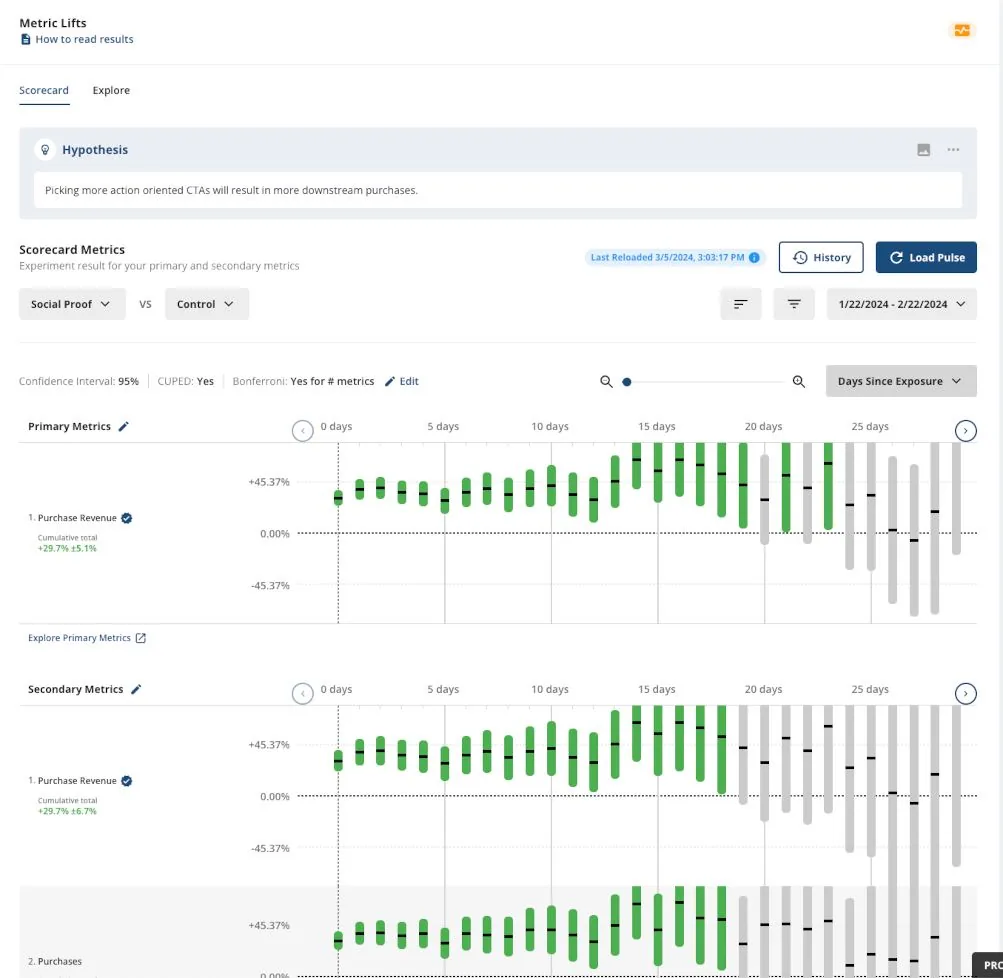
Task: Click next arrow on Secondary Metrics timeline
Action: point(965,693)
